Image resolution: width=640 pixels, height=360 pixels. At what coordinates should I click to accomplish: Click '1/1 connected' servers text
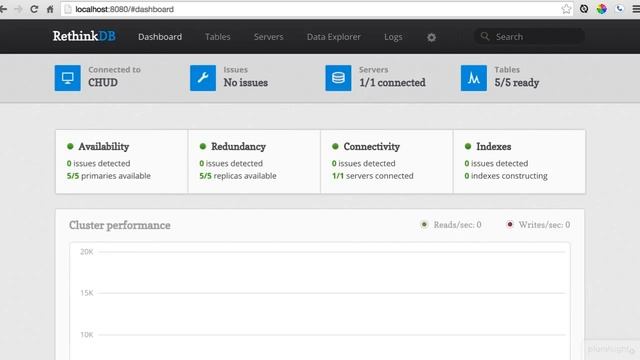click(392, 82)
